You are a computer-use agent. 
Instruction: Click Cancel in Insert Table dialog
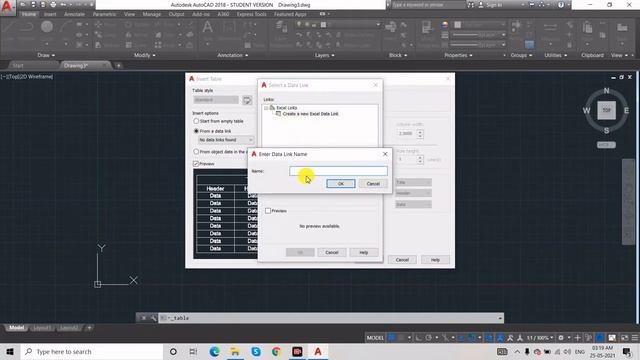(x=402, y=260)
